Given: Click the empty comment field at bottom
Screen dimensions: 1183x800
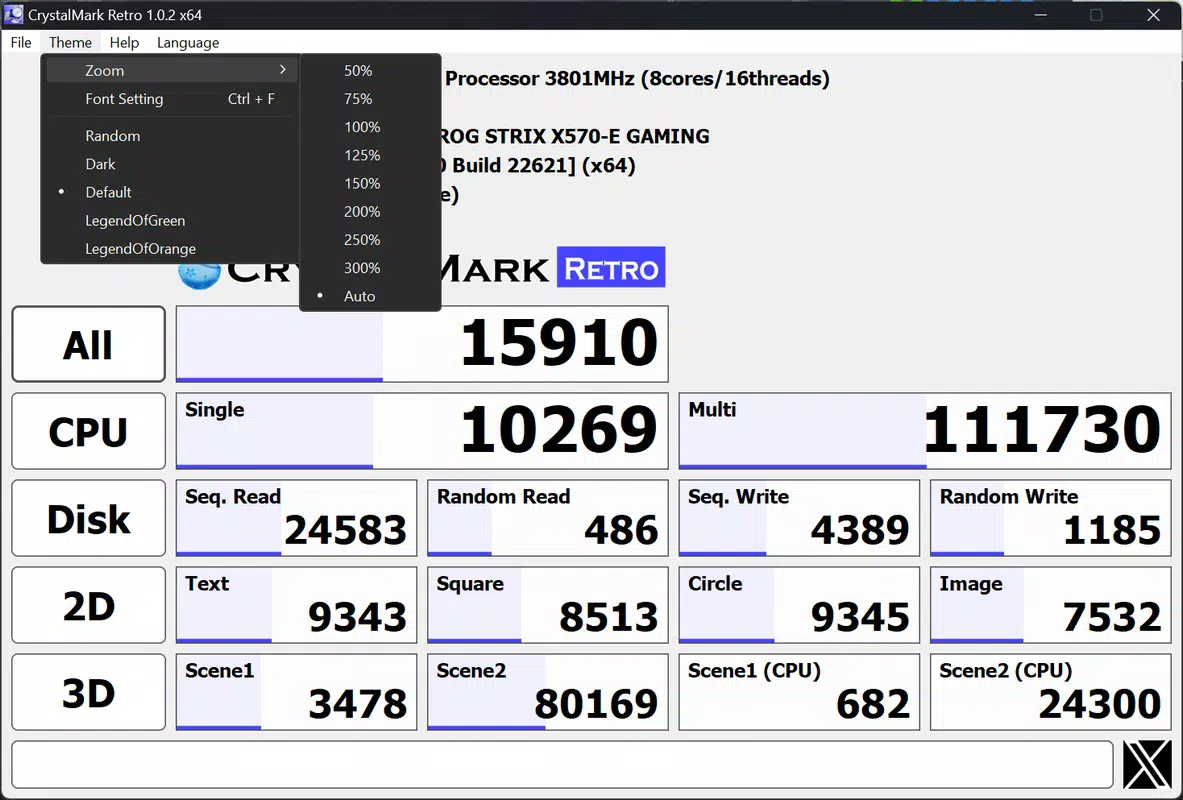Looking at the screenshot, I should click(x=562, y=765).
